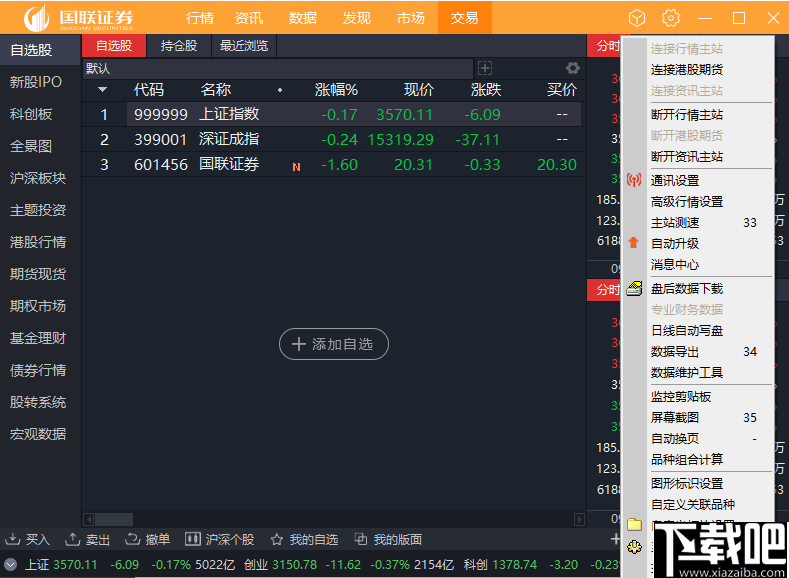Open 港股行情 in sidebar

click(40, 242)
